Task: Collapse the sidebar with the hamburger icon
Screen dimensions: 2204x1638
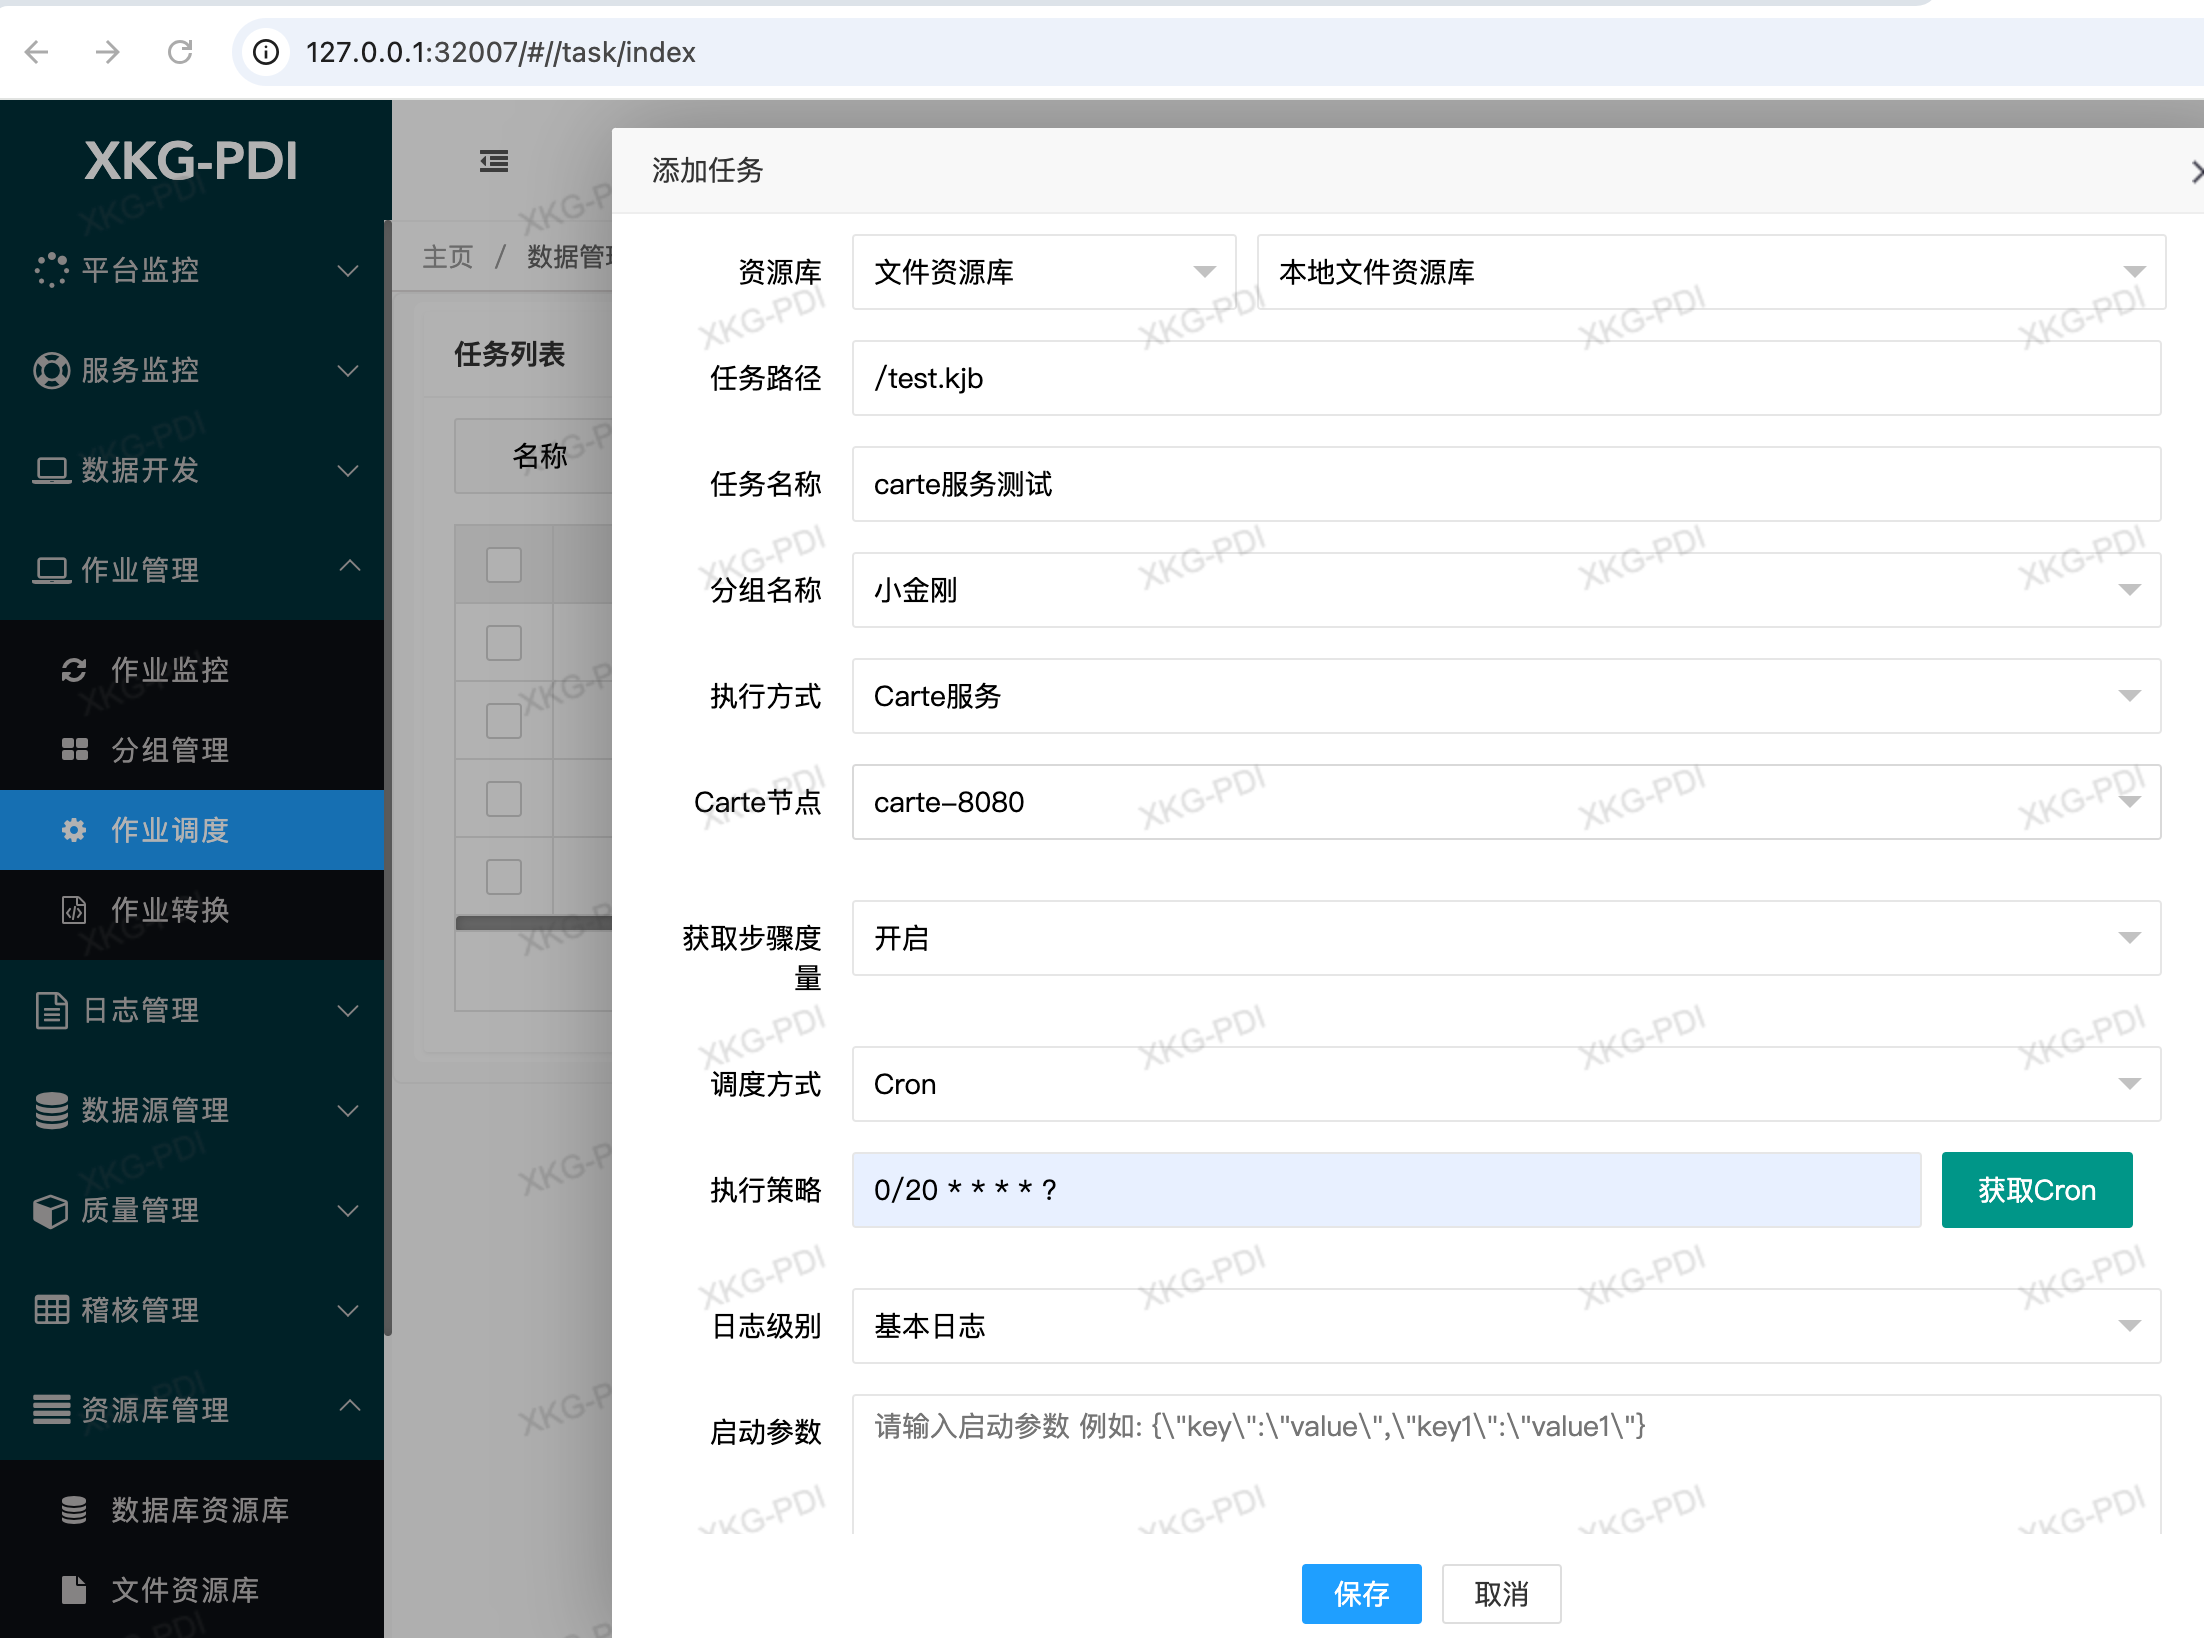Action: tap(493, 160)
